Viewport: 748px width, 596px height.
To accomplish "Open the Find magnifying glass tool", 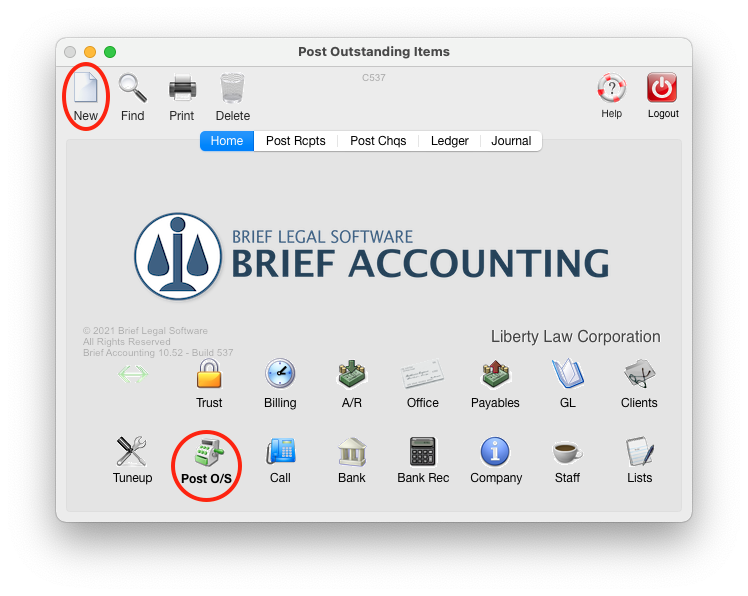I will [x=133, y=88].
